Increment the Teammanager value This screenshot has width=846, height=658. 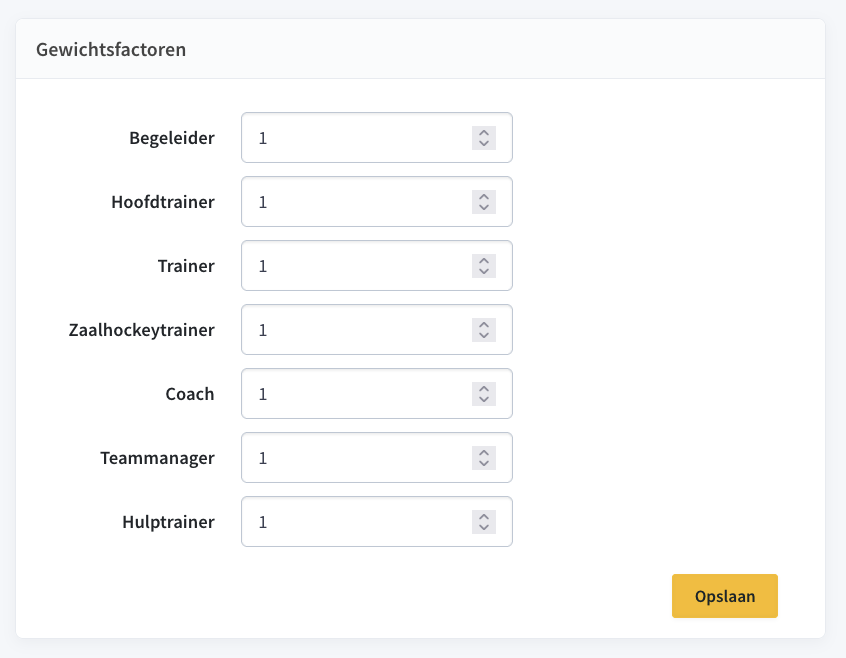coord(484,452)
